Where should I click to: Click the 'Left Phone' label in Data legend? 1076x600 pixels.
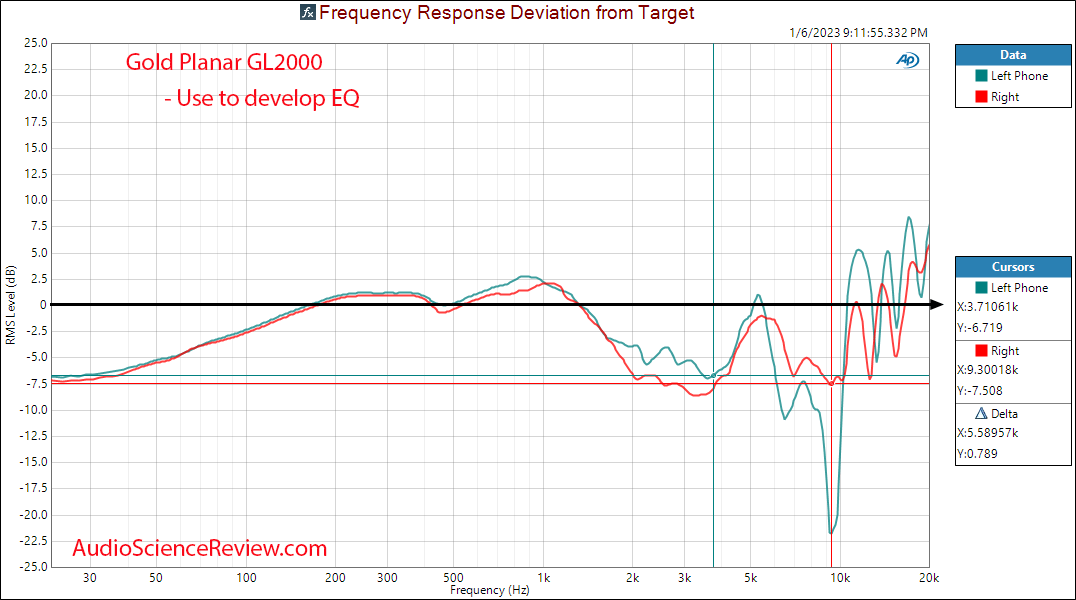pos(1019,76)
